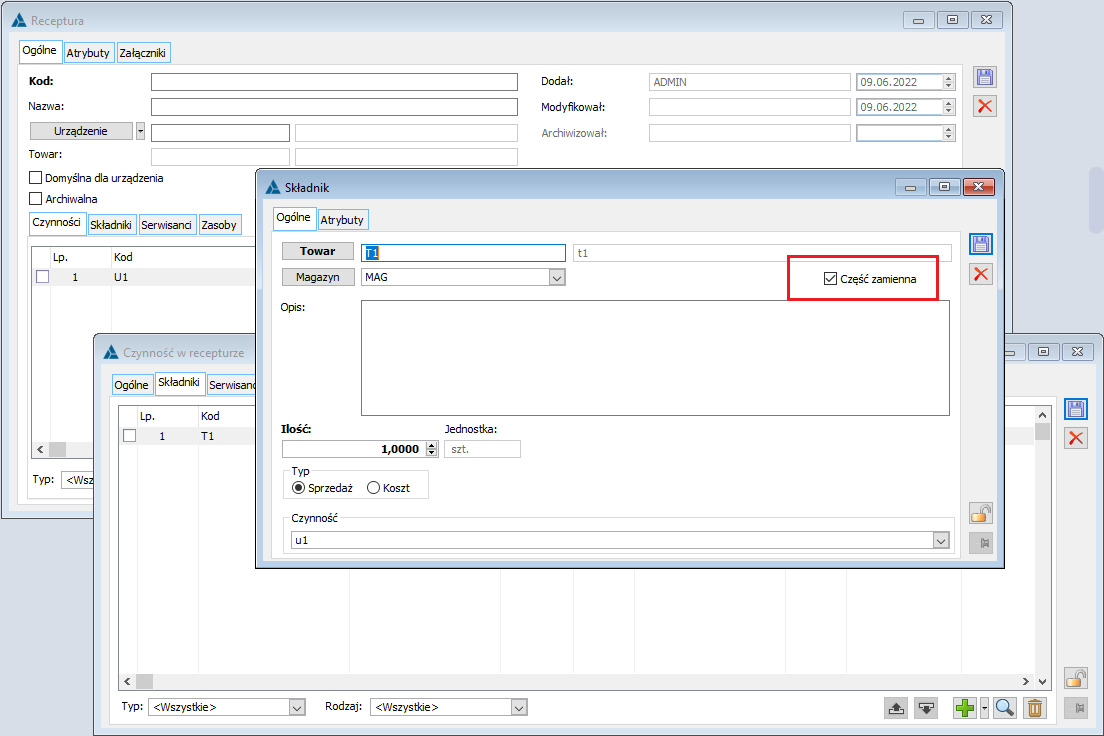Click into the Opis text area
The image size is (1104, 736).
click(x=654, y=357)
